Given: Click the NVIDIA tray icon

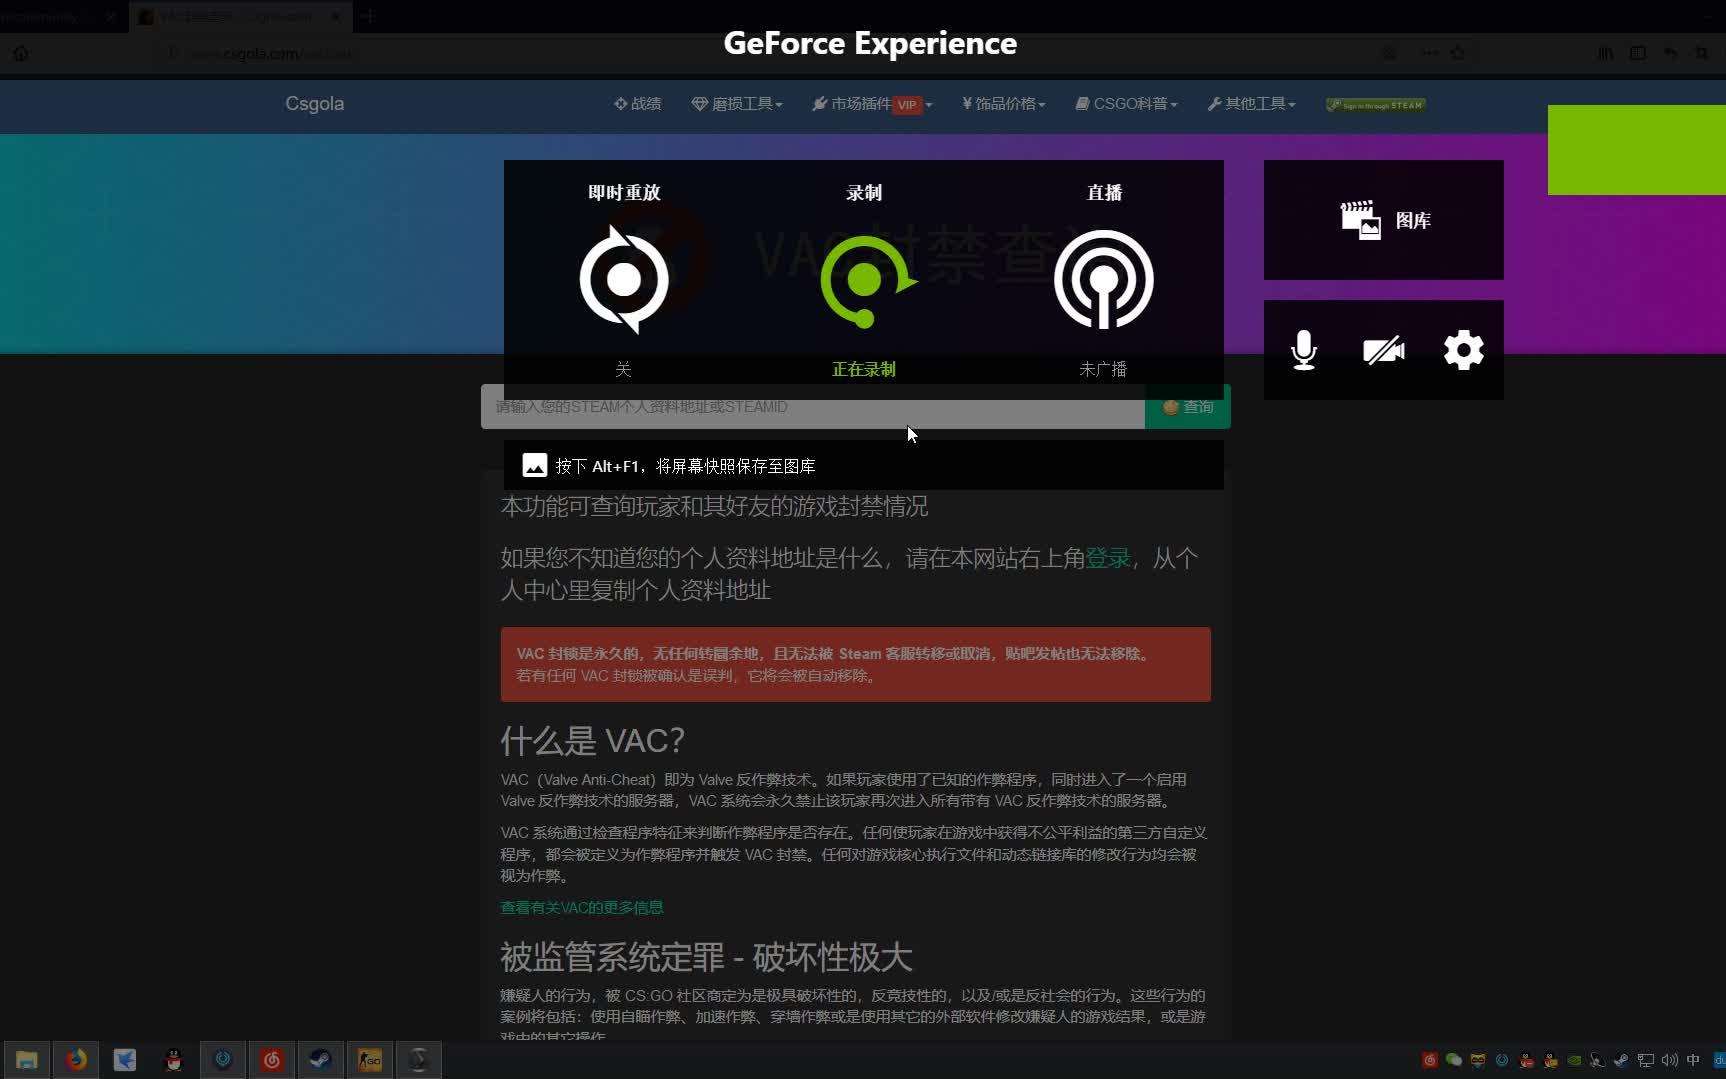Looking at the screenshot, I should (1574, 1060).
